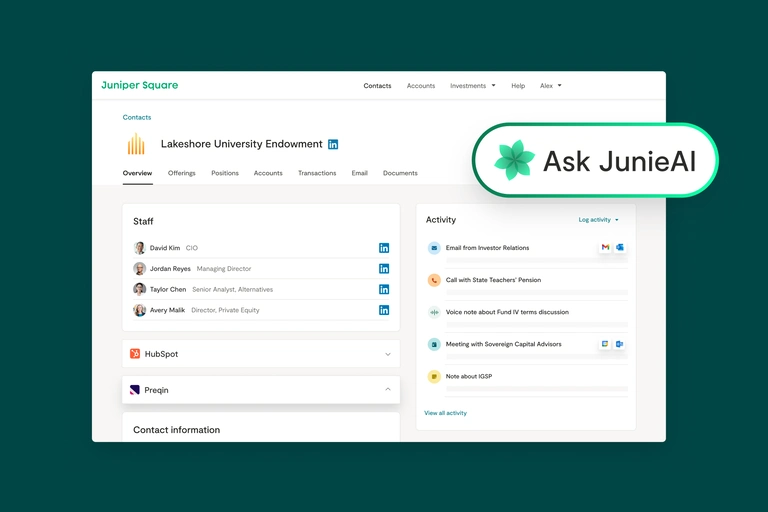Collapse the Preqin section chevron
Image resolution: width=768 pixels, height=512 pixels.
point(388,390)
